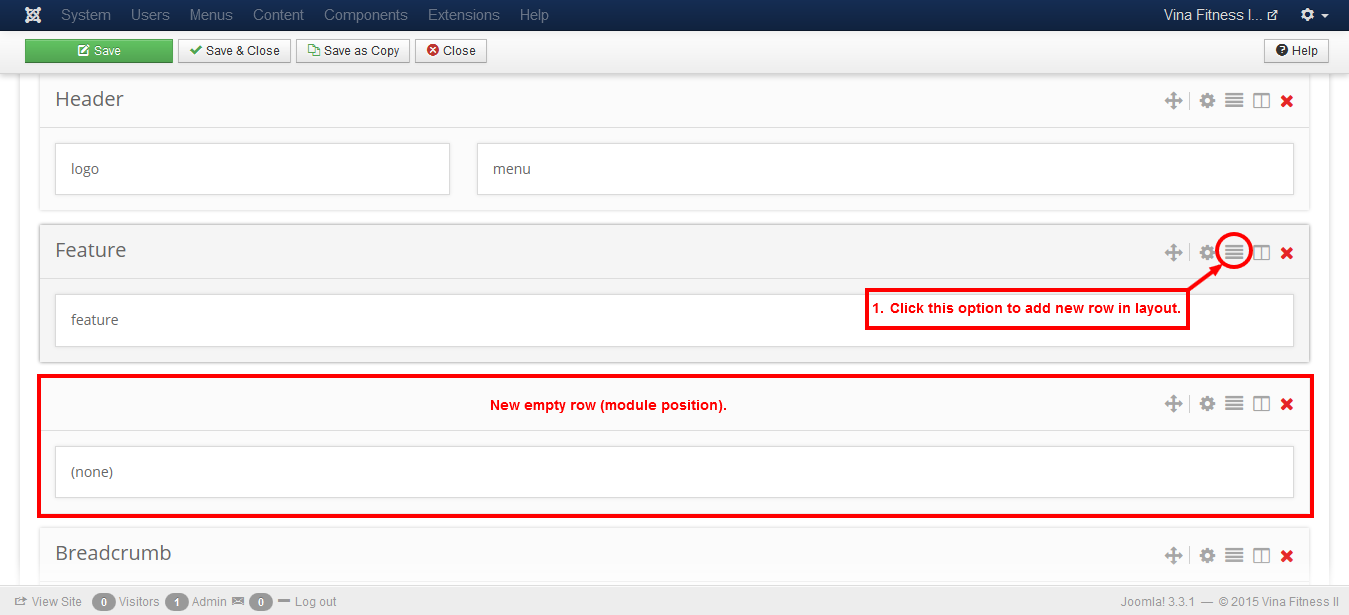The width and height of the screenshot is (1349, 615).
Task: Click Save & Close button
Action: (235, 51)
